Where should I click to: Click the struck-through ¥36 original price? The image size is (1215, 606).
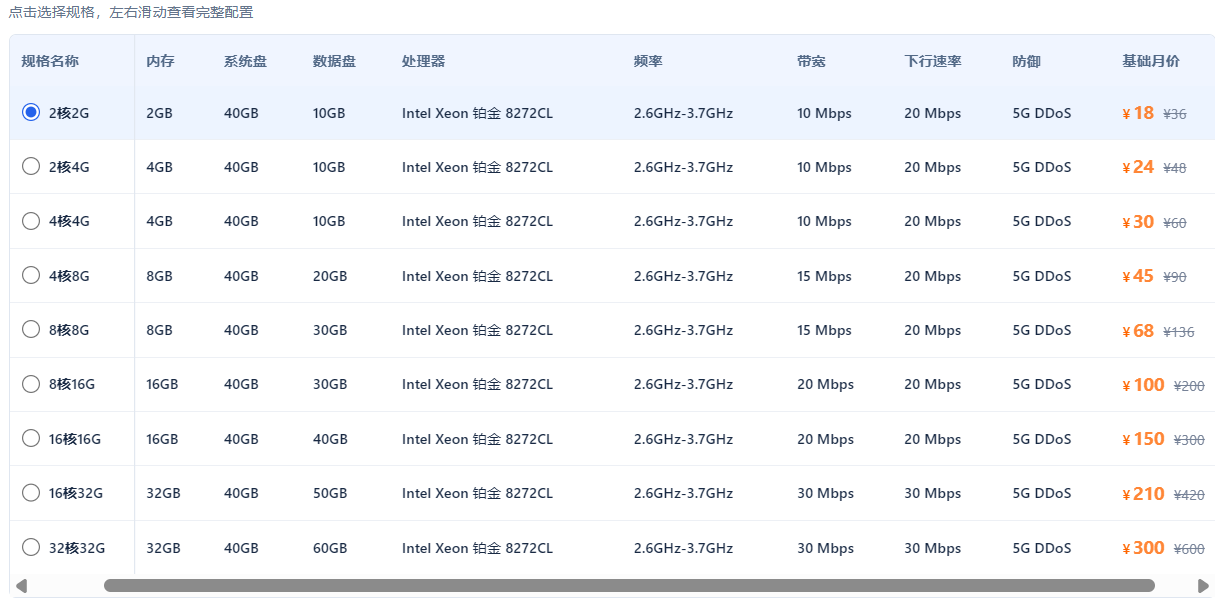(x=1175, y=114)
